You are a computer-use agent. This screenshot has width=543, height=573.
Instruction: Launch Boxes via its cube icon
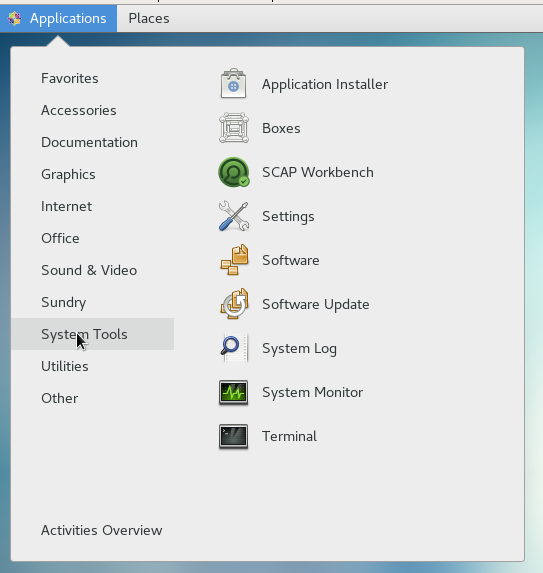[x=234, y=128]
